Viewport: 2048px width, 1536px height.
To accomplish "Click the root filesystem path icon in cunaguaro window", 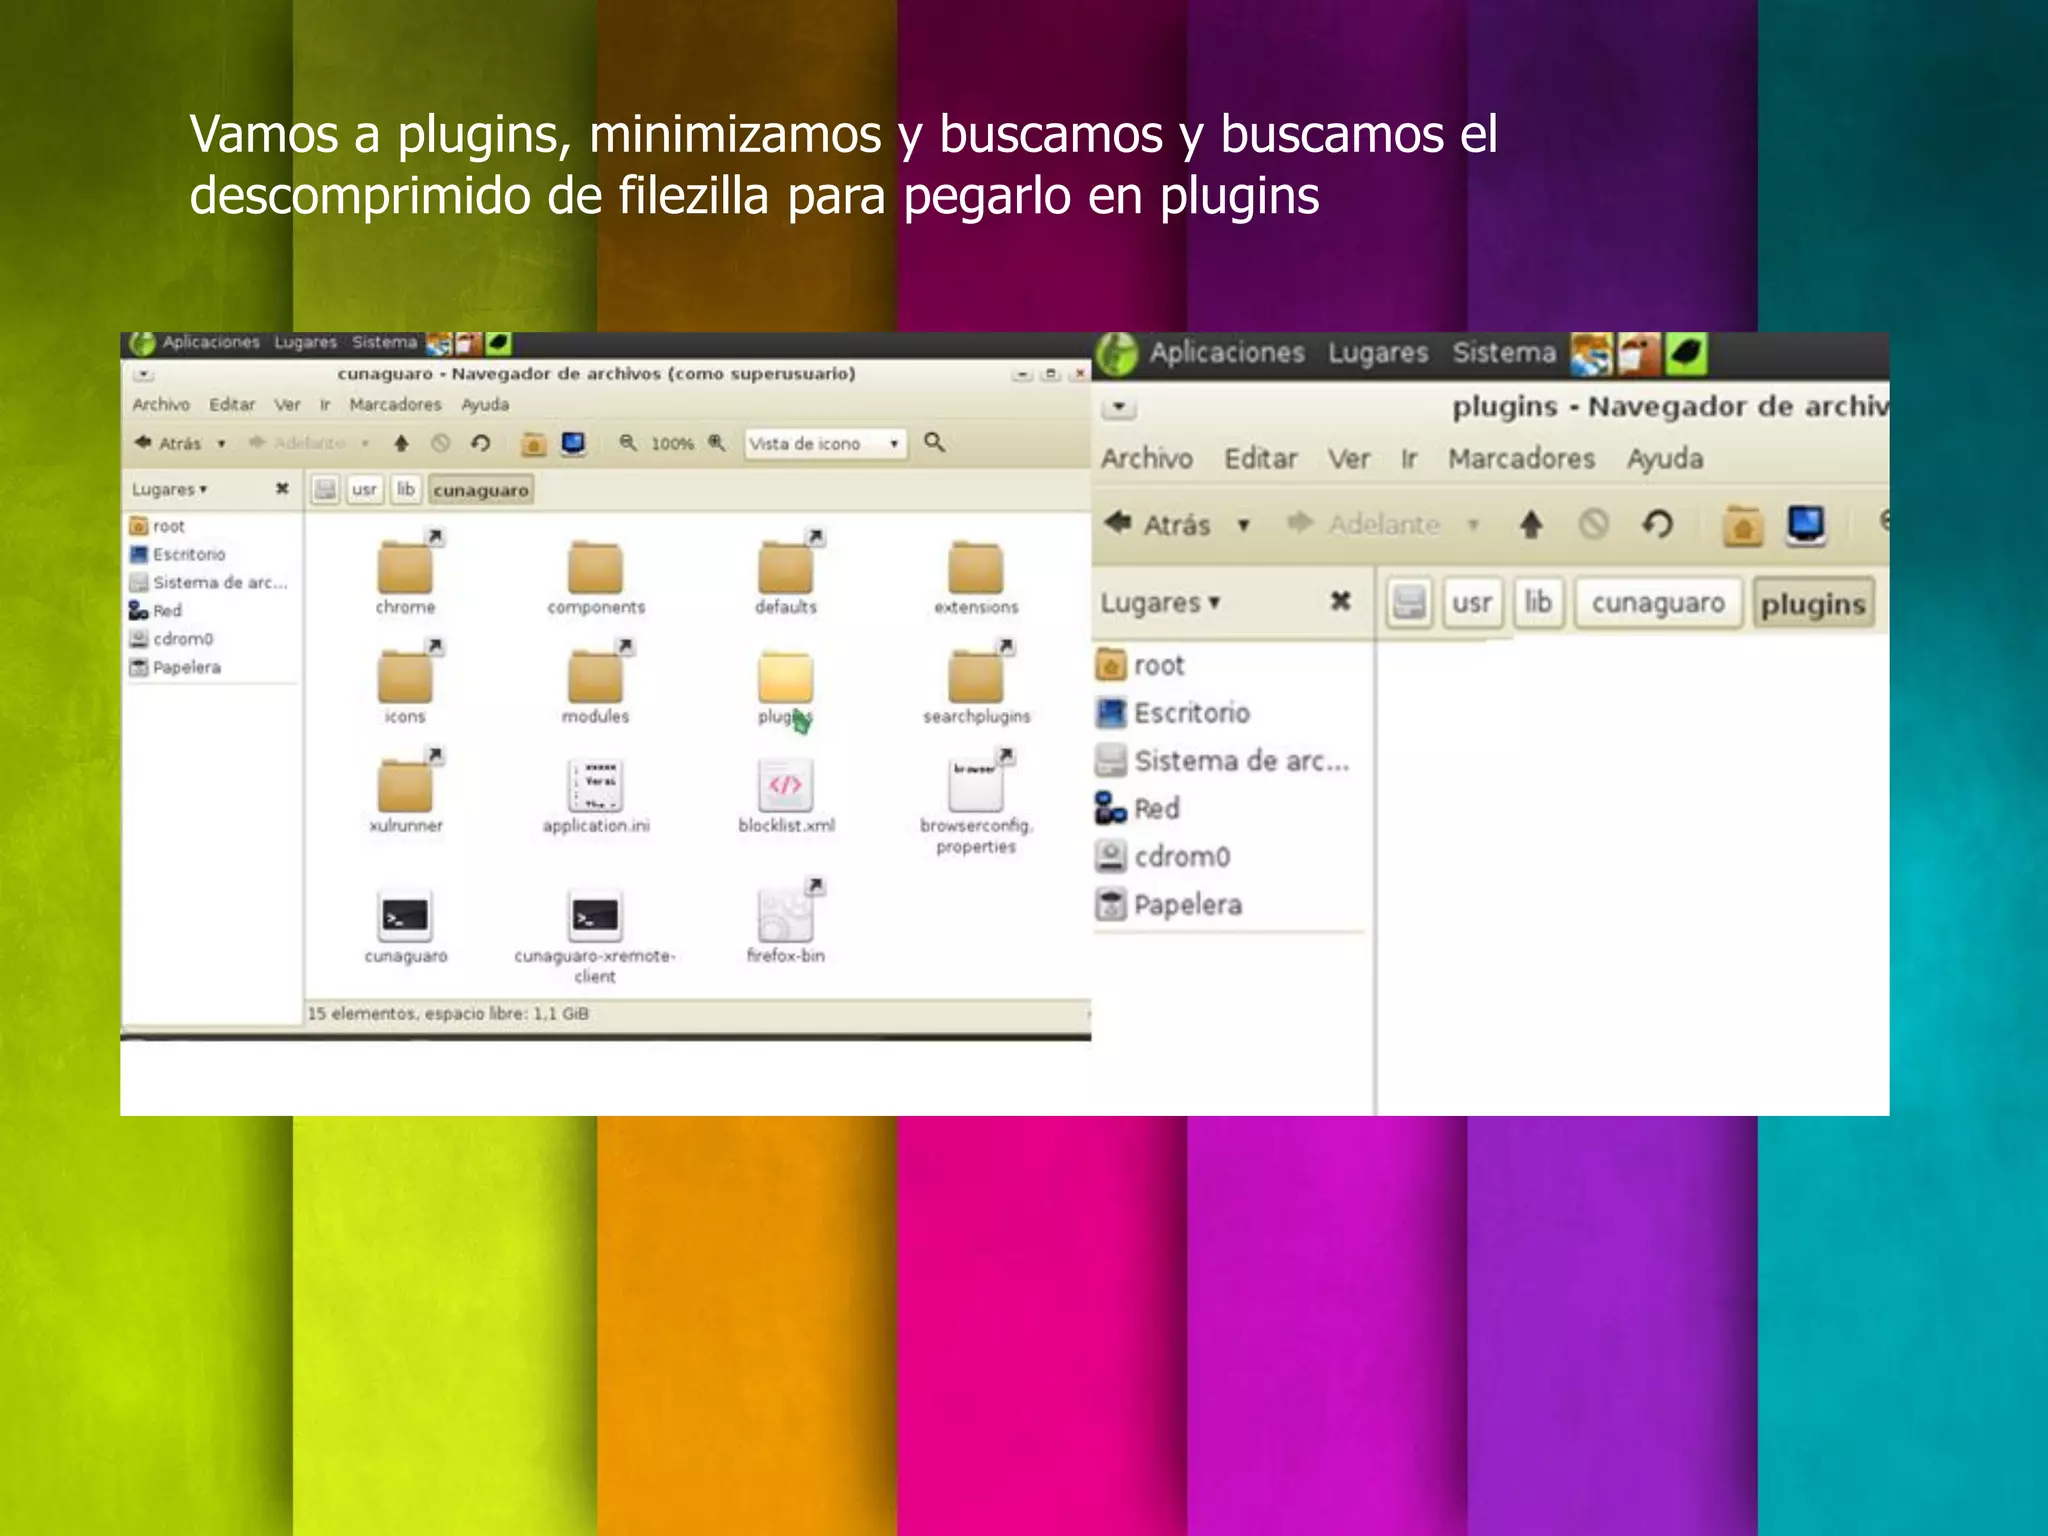I will pos(325,489).
